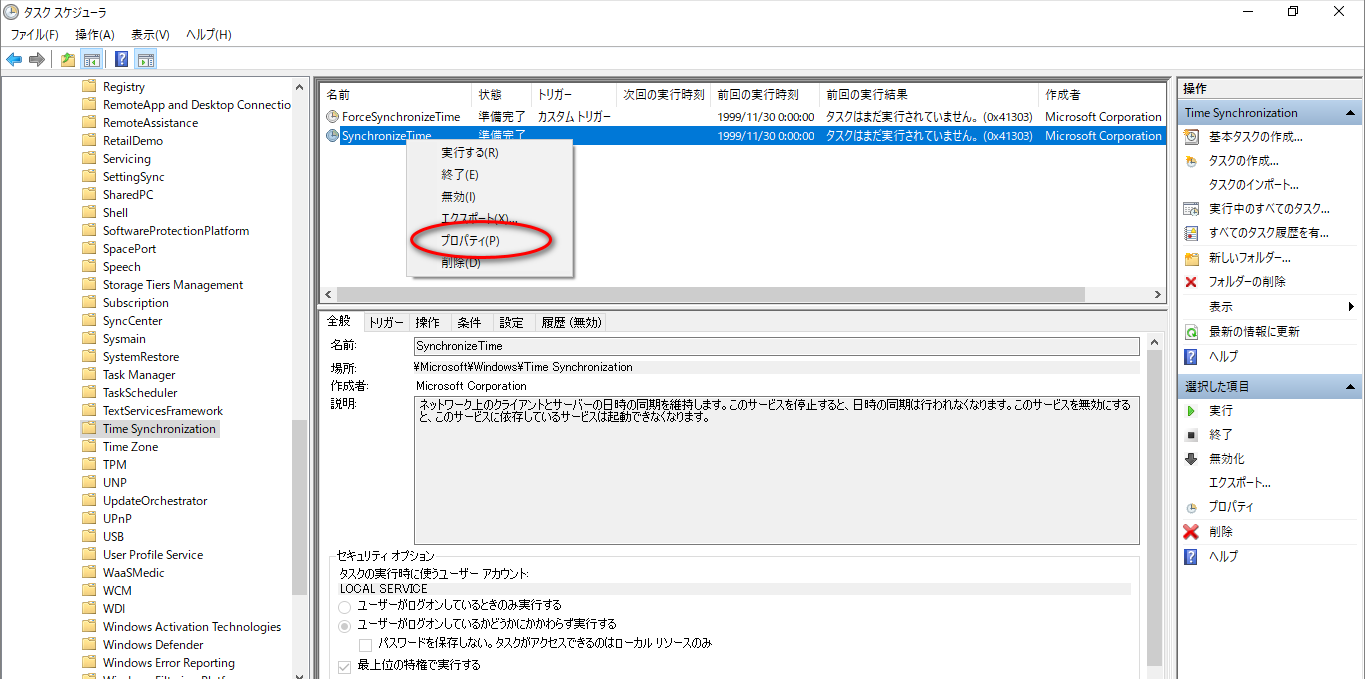Select ユーザーがログオンしているときのみ実行する radio button
Screen dimensions: 1365x679
pos(345,606)
